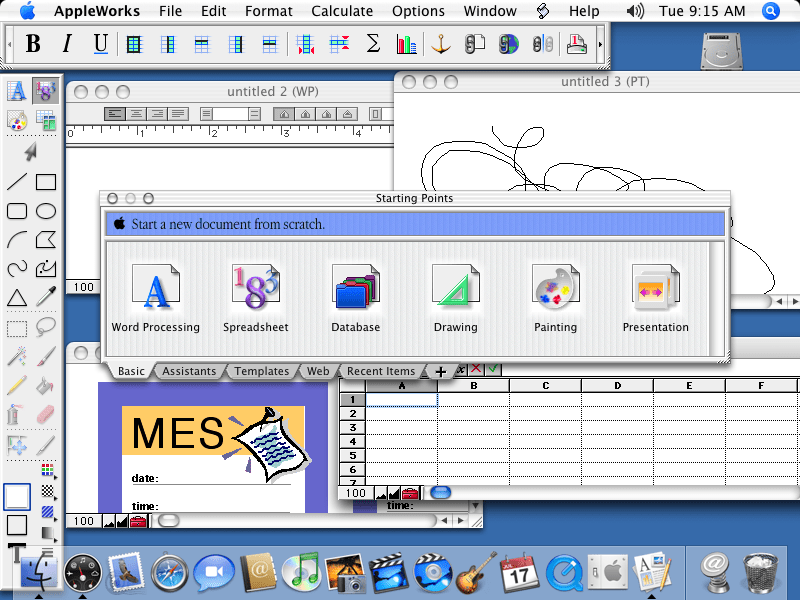
Task: Switch to the Templates tab
Action: coord(261,371)
